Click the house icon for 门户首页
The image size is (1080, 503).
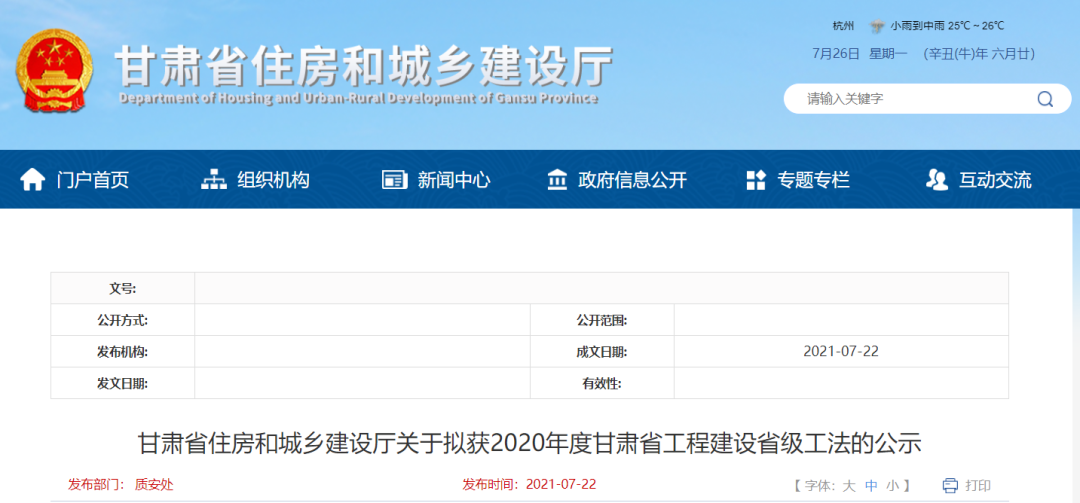(x=33, y=180)
